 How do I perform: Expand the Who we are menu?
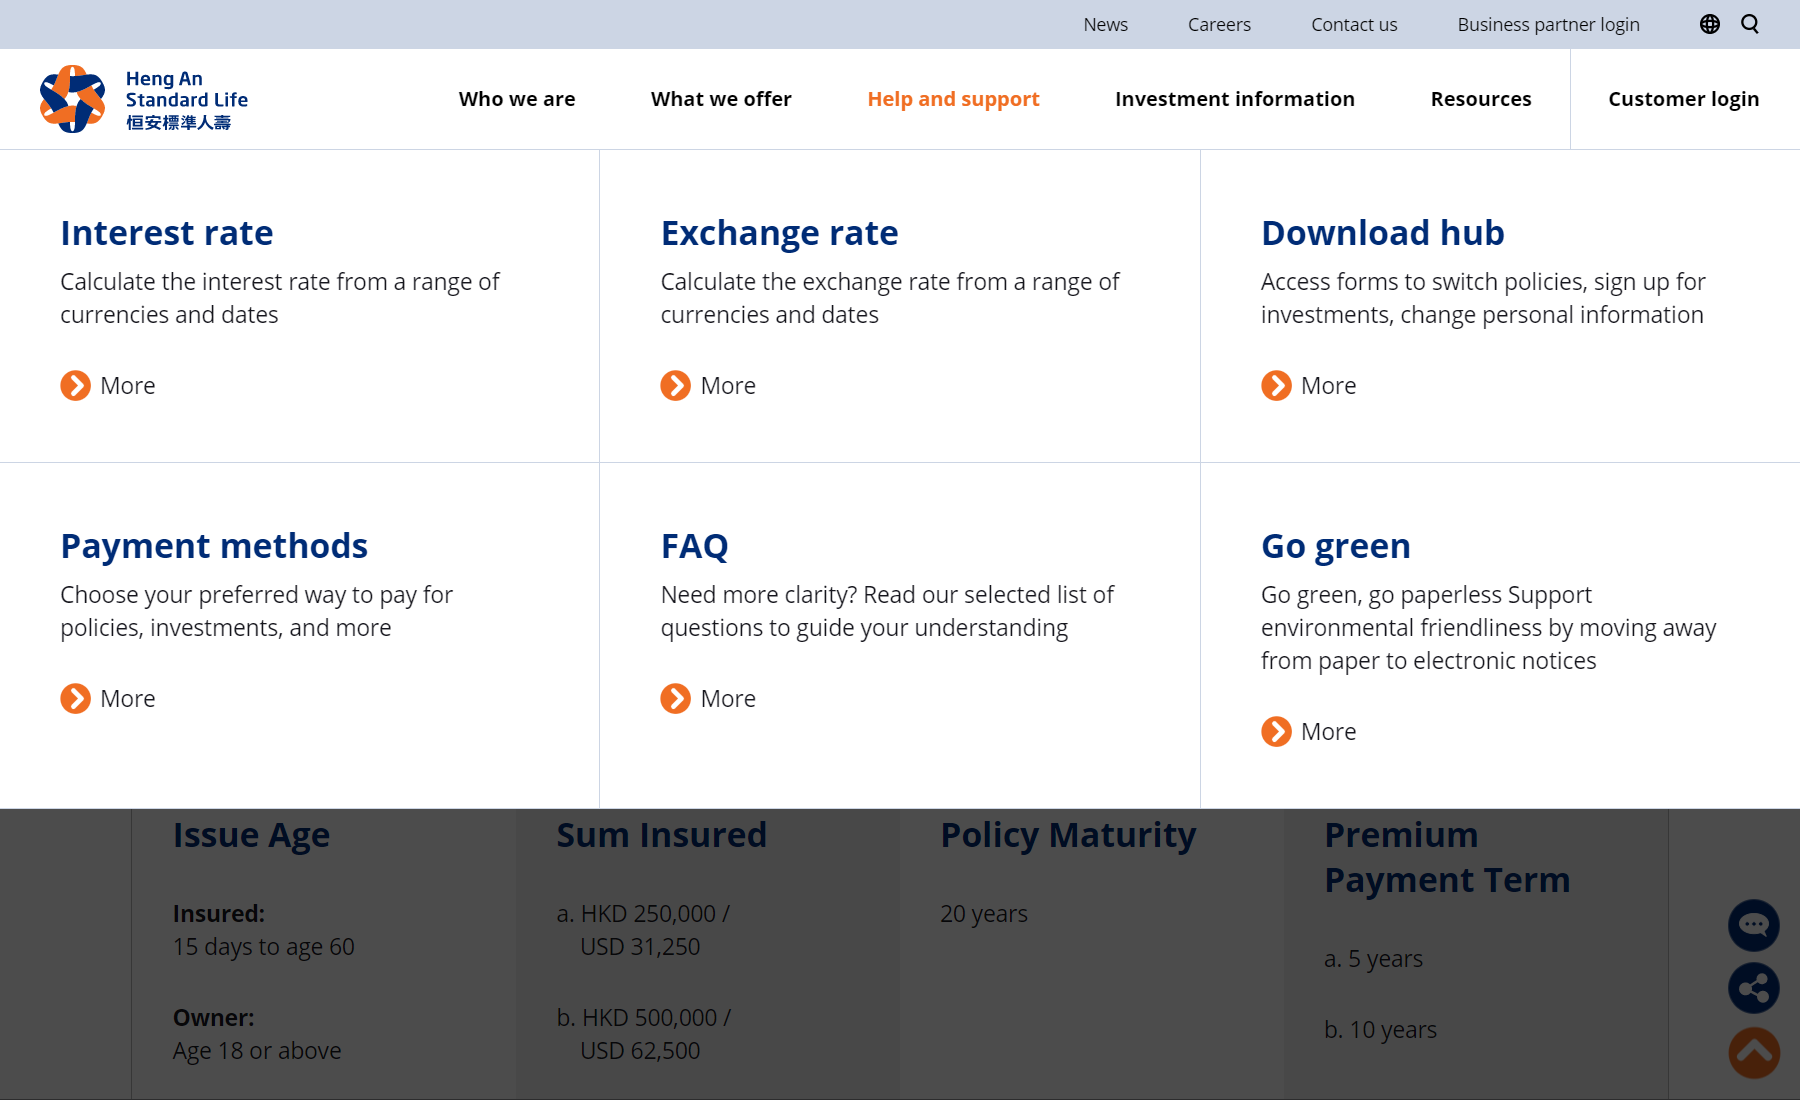517,99
